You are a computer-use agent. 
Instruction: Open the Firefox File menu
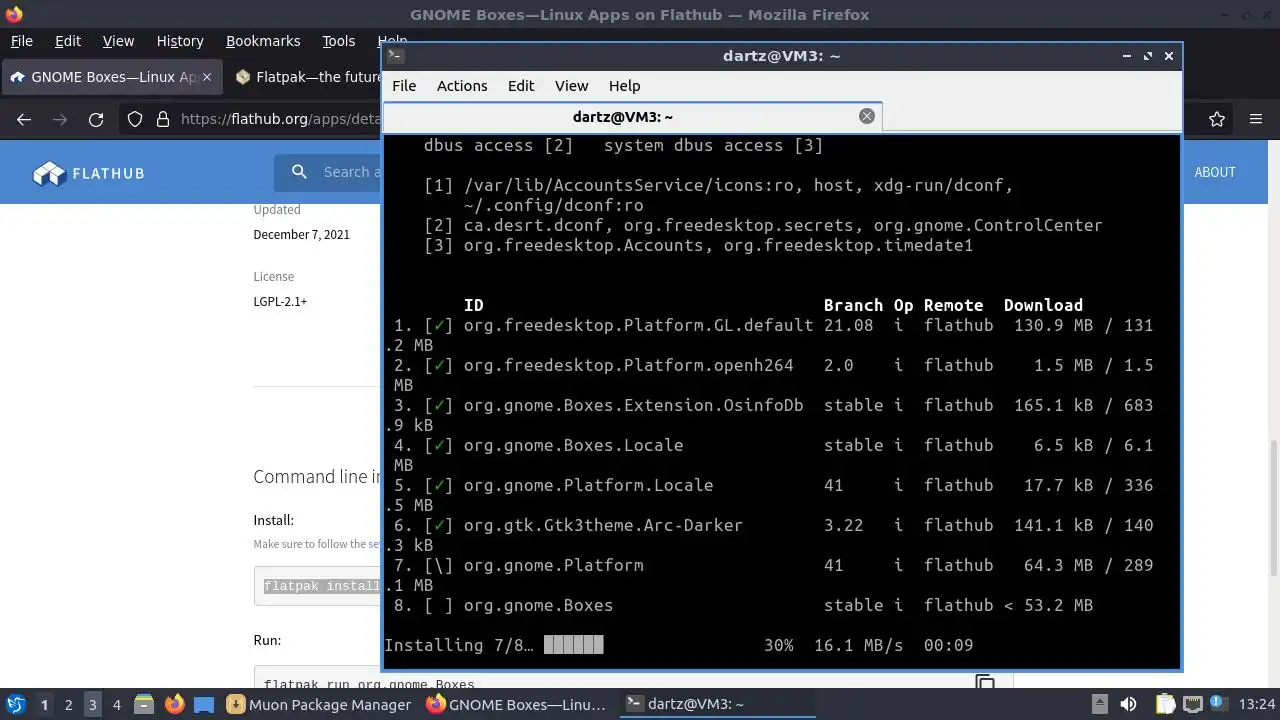[21, 41]
